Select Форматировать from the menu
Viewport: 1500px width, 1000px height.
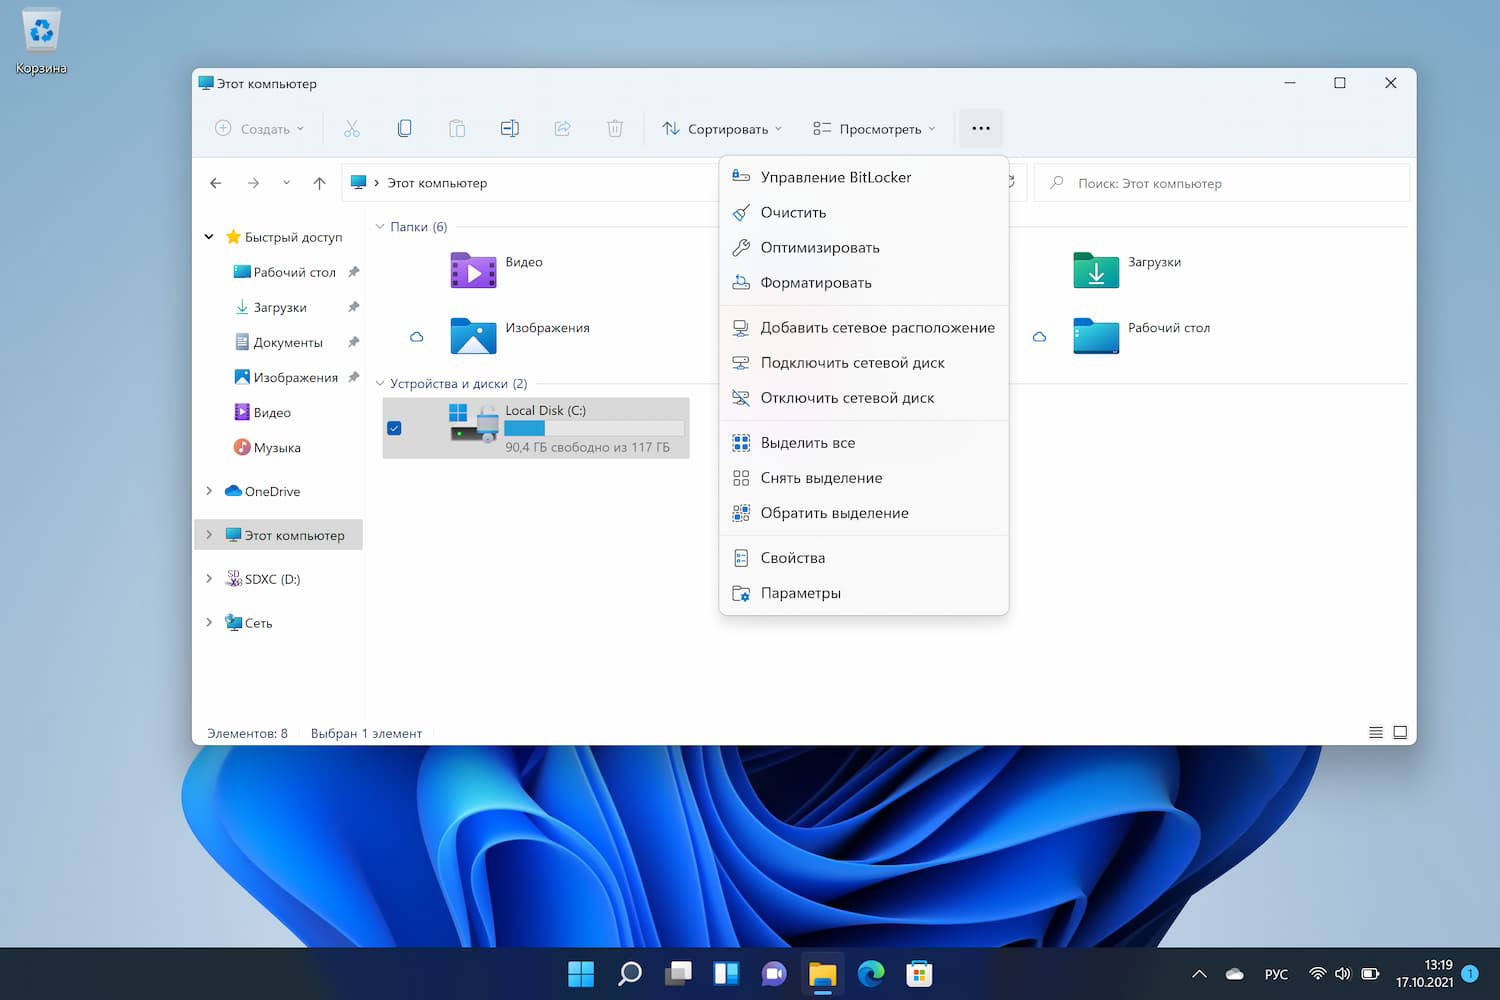click(815, 283)
